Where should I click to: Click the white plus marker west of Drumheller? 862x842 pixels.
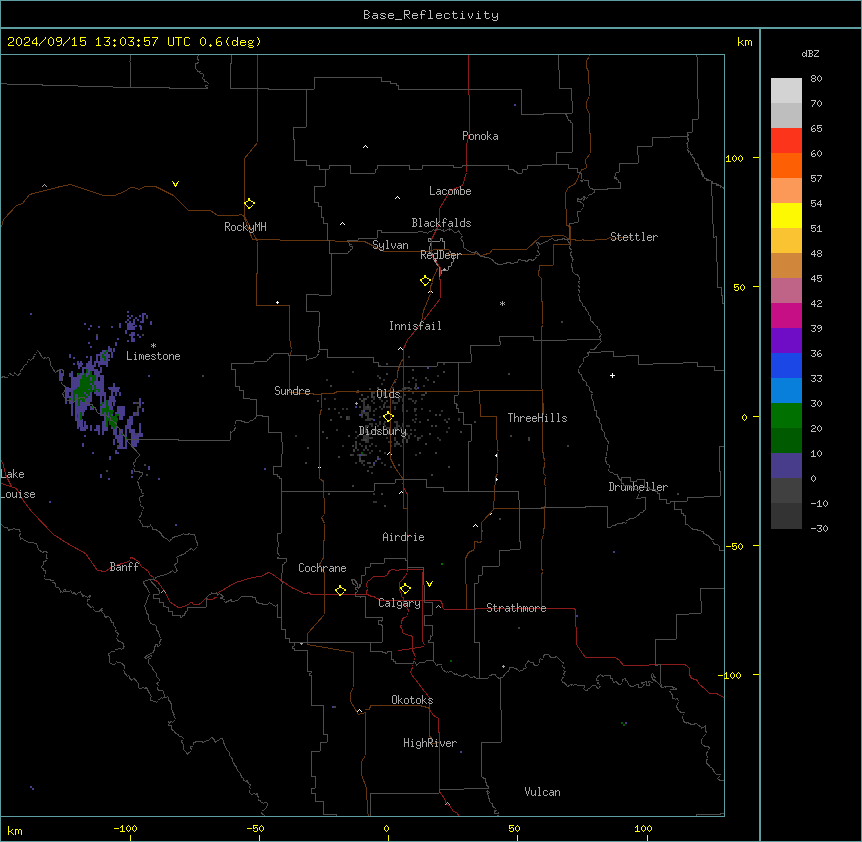(x=612, y=375)
